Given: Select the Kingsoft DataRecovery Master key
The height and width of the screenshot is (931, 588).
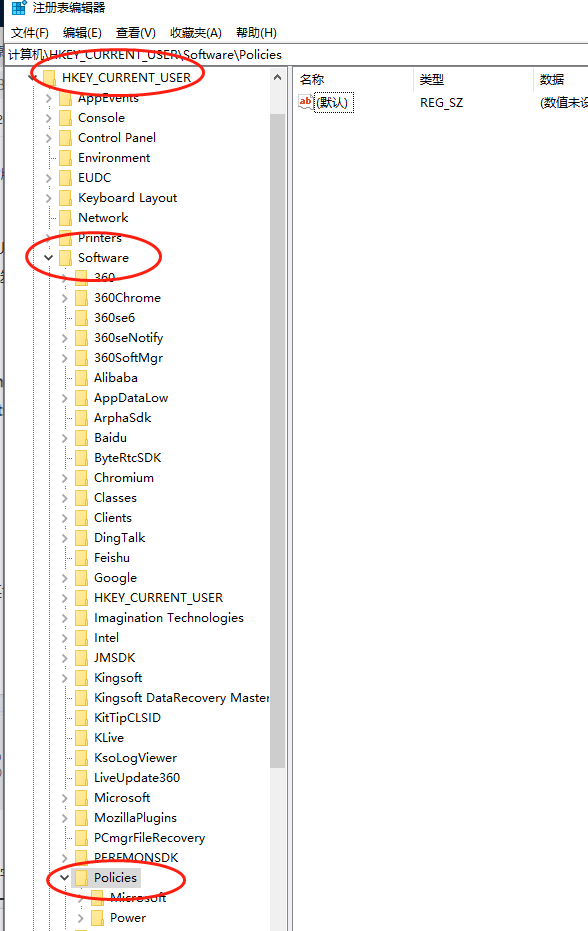Looking at the screenshot, I should (x=181, y=698).
